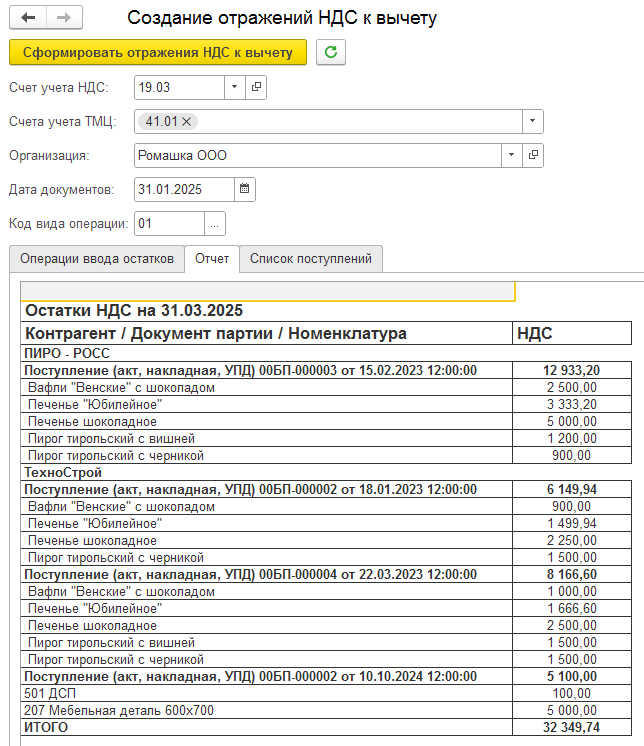Open the calendar date picker

pos(244,189)
